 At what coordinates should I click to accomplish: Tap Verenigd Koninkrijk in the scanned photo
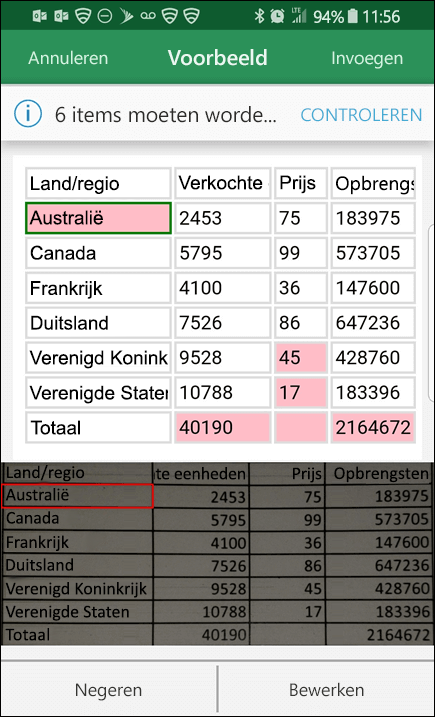point(76,589)
